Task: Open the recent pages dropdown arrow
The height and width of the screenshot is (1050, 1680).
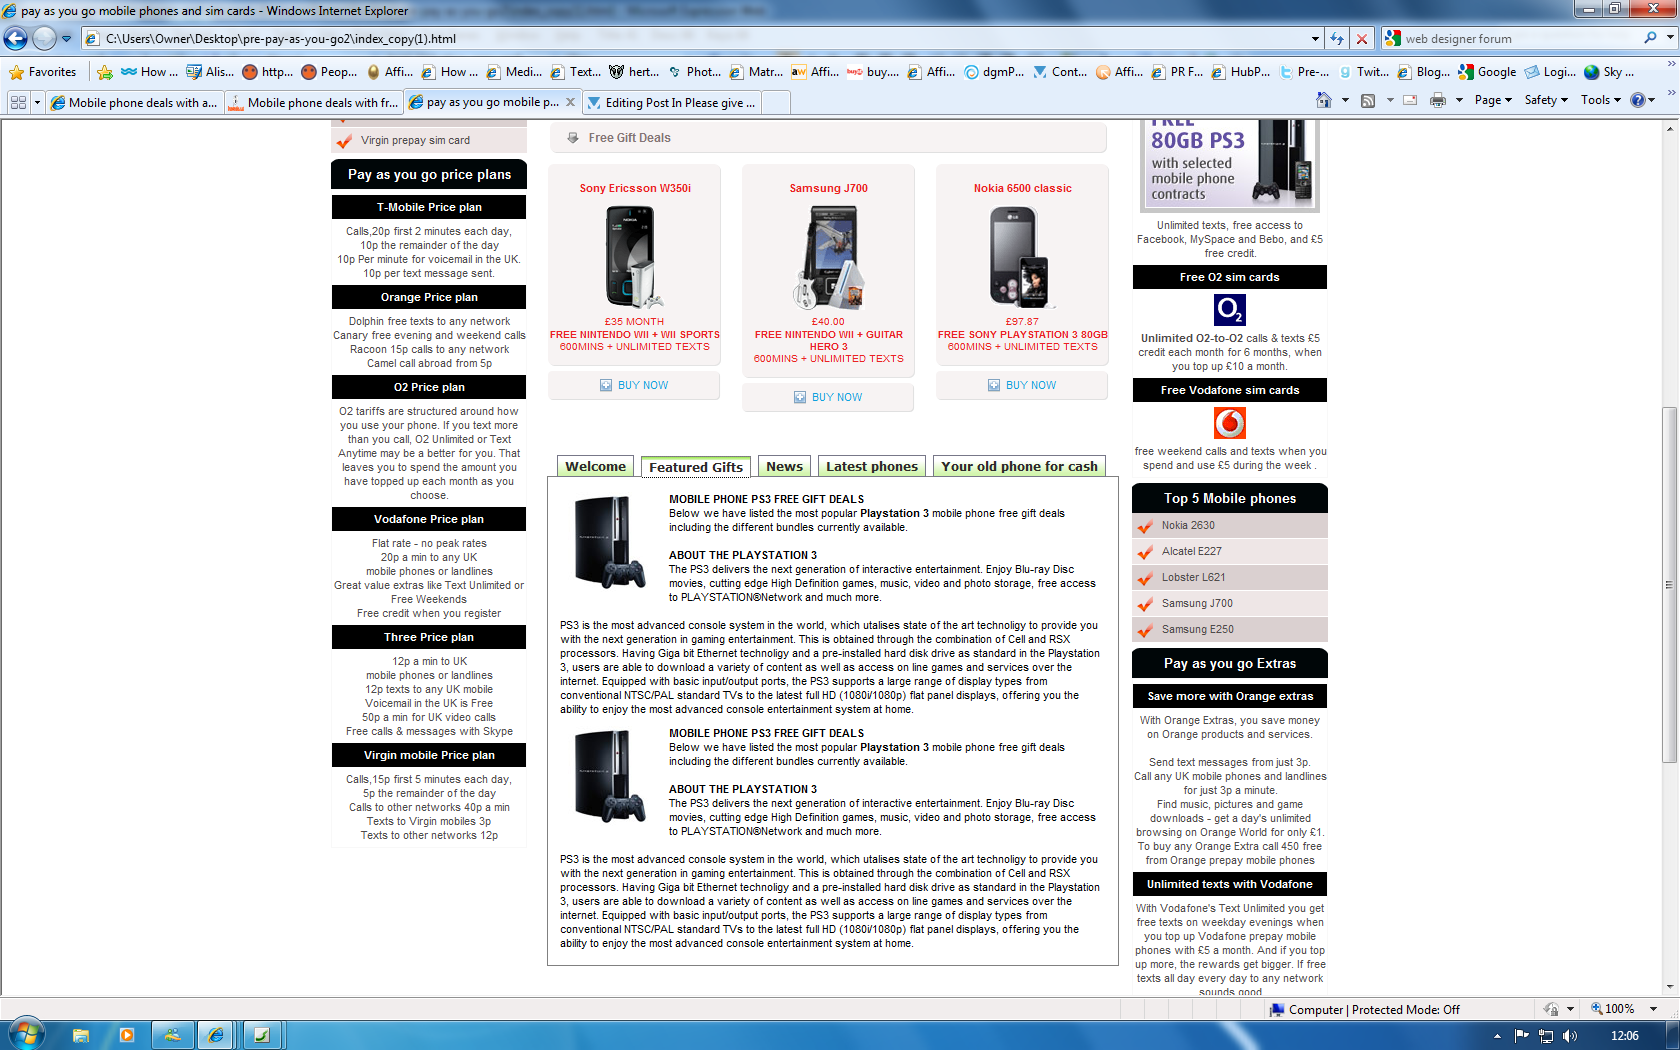Action: coord(66,39)
